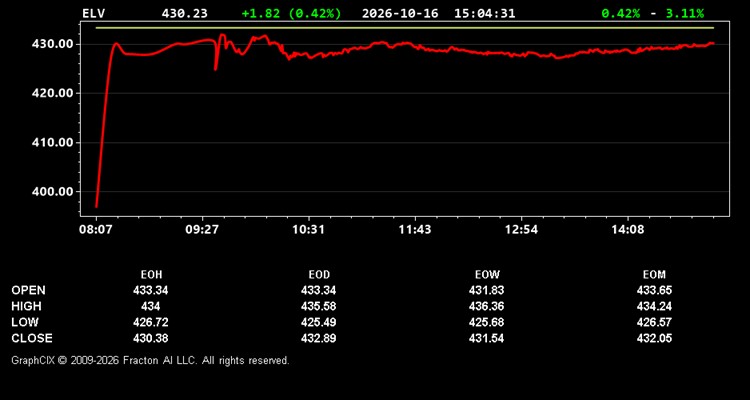Click the 14:08 time axis label
The image size is (750, 400).
point(628,229)
